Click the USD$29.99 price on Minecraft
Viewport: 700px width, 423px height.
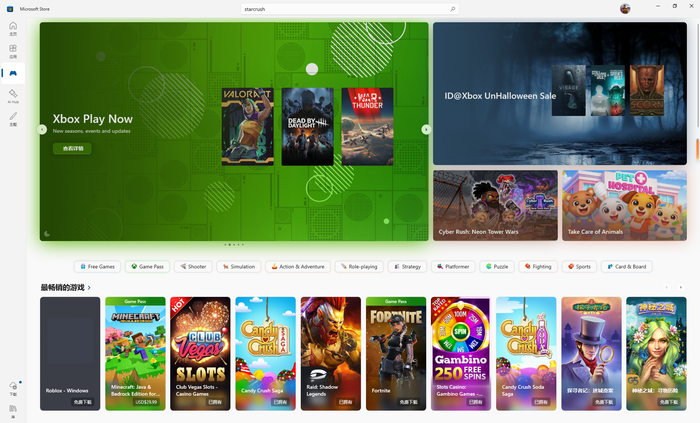click(x=146, y=402)
